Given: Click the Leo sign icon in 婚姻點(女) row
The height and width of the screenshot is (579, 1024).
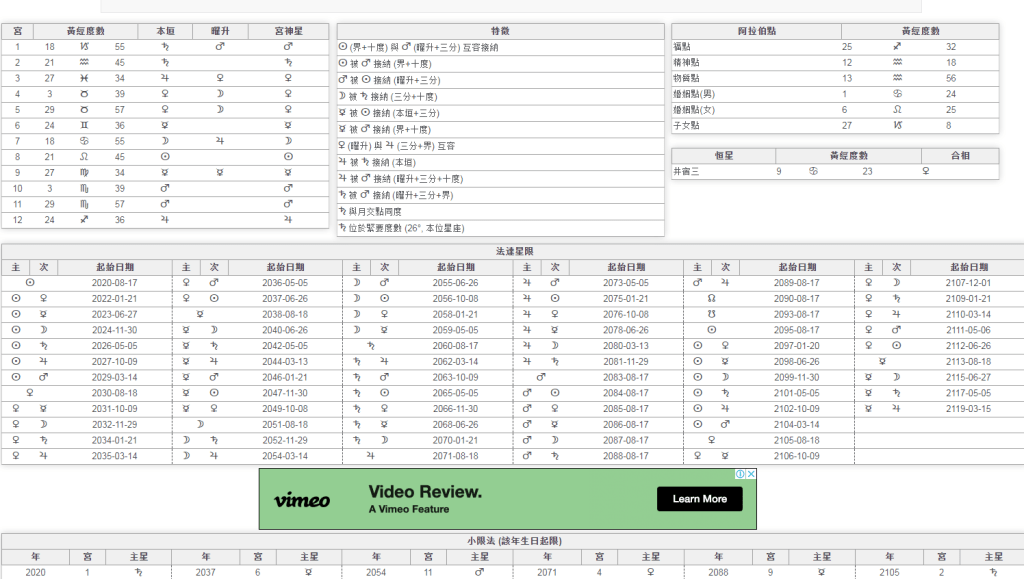Looking at the screenshot, I should click(896, 110).
